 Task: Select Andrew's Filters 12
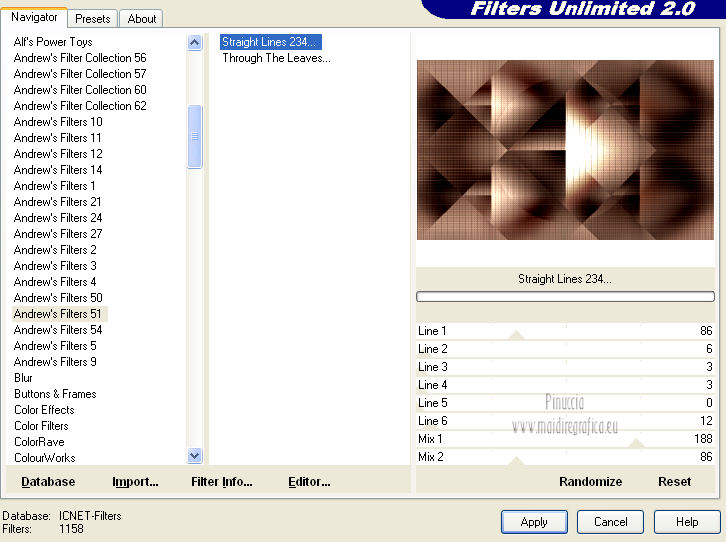click(x=58, y=154)
